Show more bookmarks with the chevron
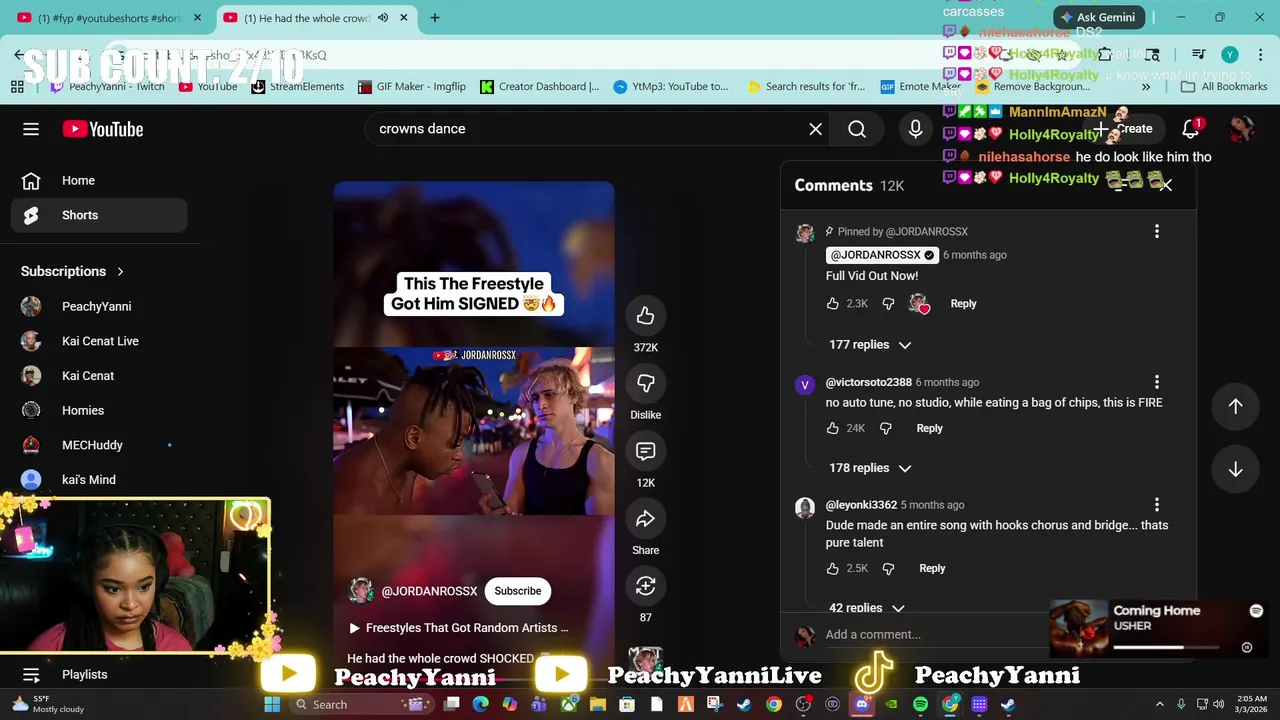This screenshot has width=1280, height=720. coord(1145,87)
